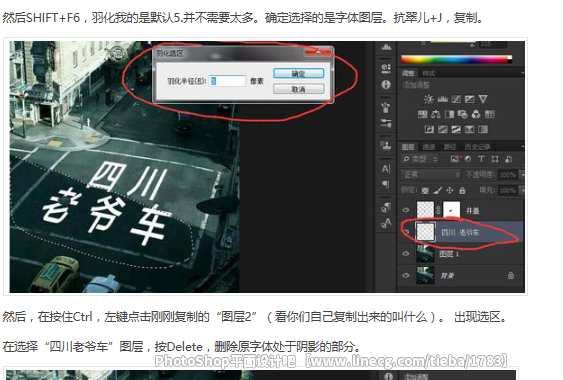
Task: Add an Invert adjustment layer
Action: point(429,129)
